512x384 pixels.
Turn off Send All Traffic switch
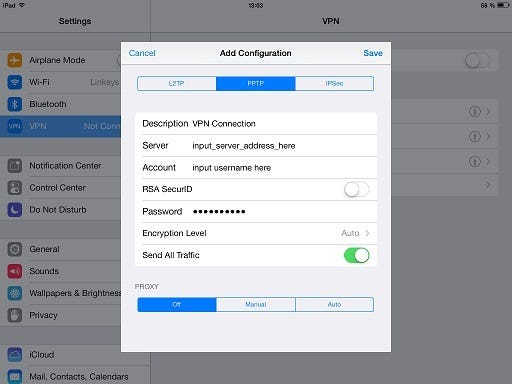357,255
